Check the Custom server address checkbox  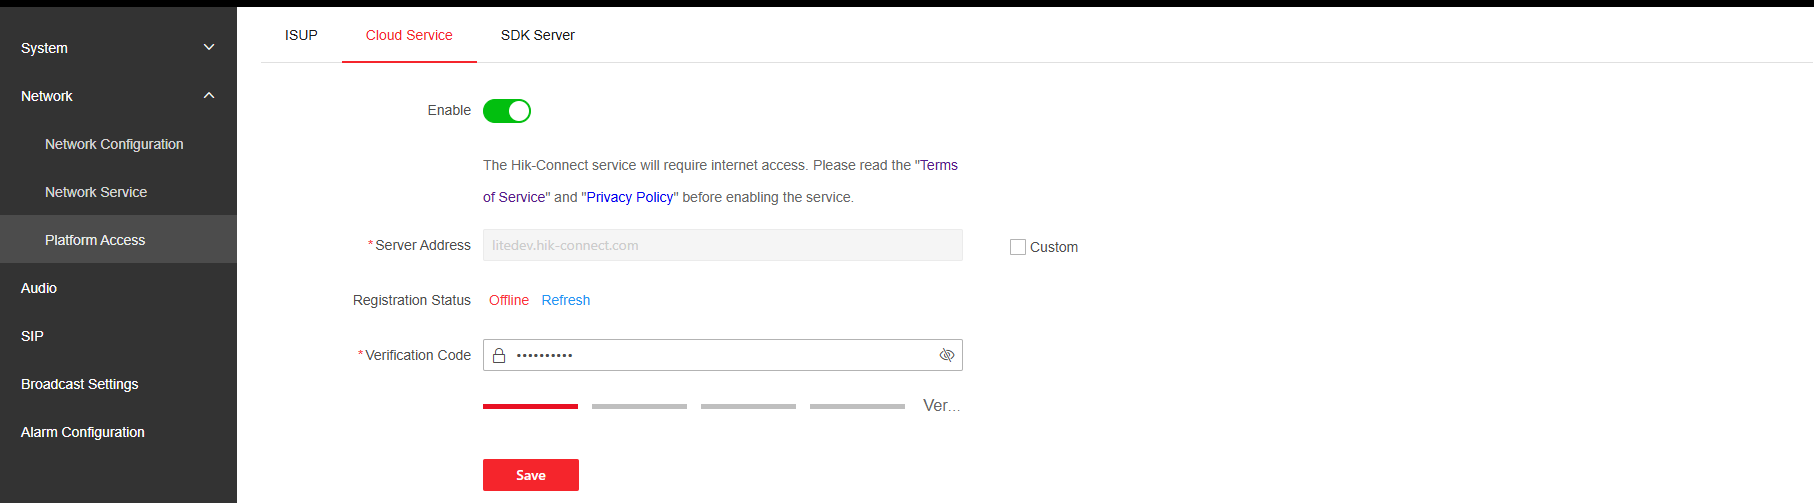point(1018,247)
